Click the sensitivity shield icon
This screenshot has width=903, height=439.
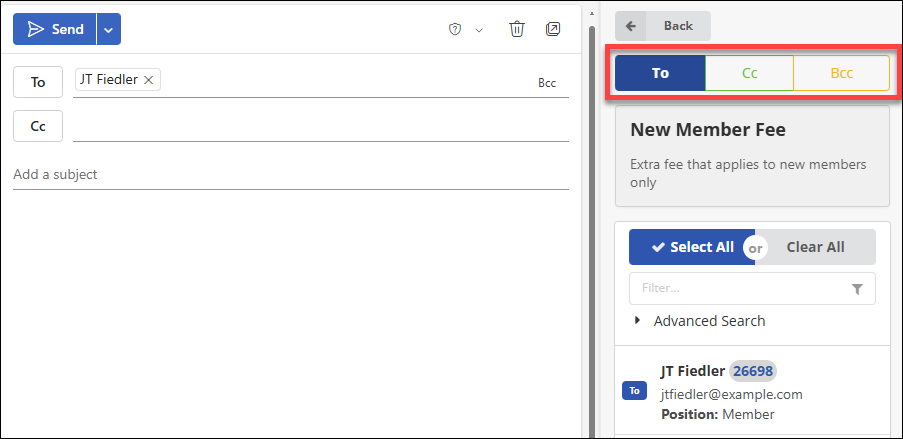click(455, 29)
